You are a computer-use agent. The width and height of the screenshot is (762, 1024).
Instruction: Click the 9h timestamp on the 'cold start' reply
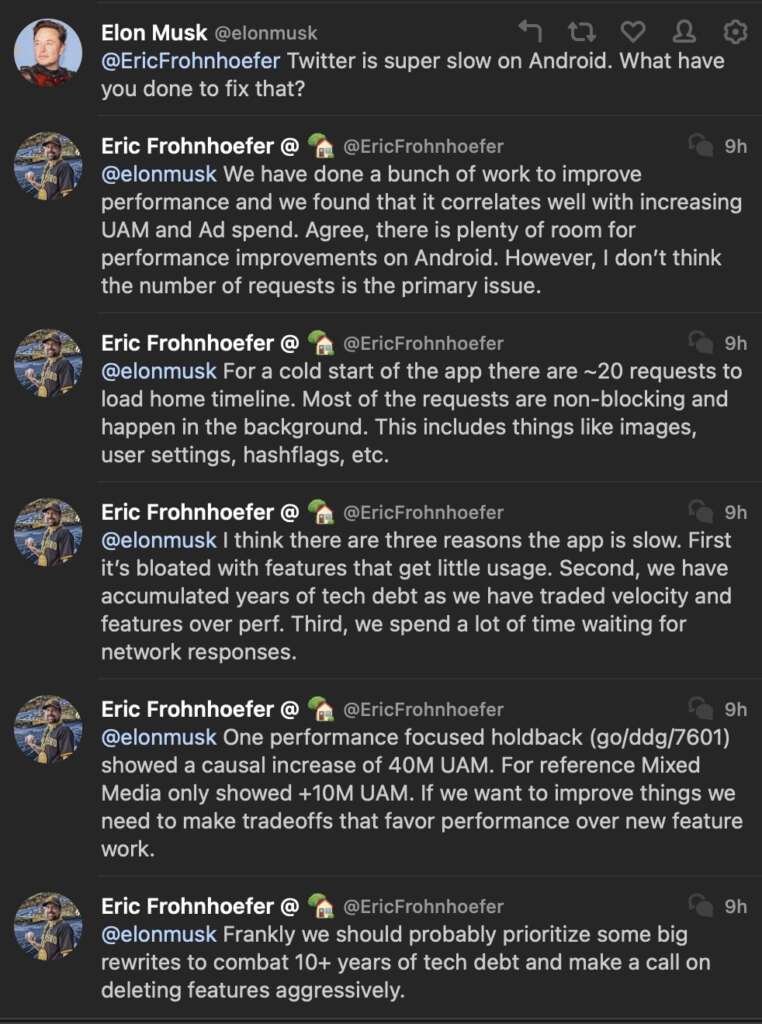click(736, 343)
